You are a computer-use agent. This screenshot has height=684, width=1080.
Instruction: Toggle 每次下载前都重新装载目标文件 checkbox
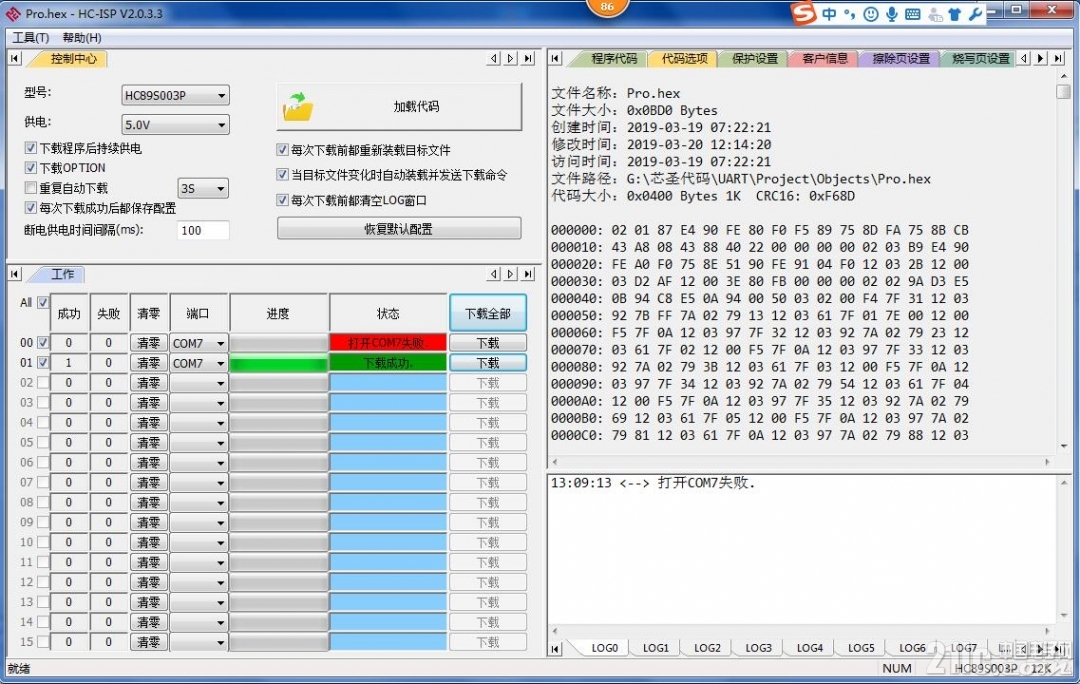(282, 150)
